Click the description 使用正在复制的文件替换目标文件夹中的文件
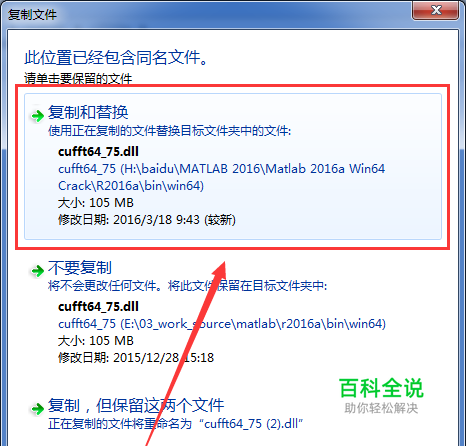 coord(169,131)
